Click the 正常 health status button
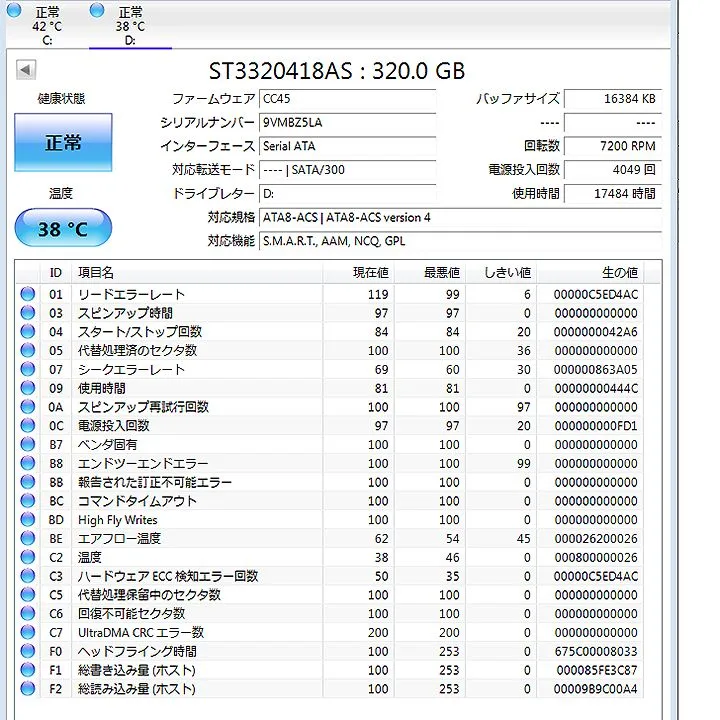 tap(63, 143)
